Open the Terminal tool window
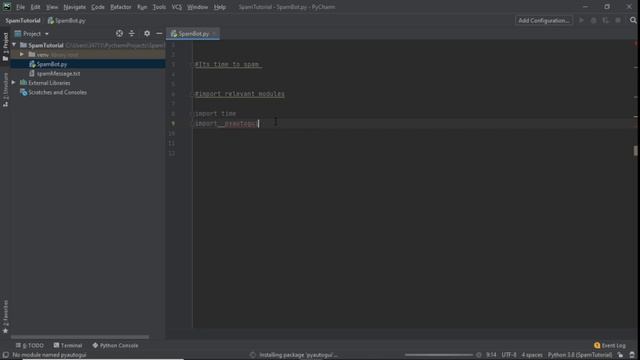This screenshot has height=360, width=640. tap(68, 345)
